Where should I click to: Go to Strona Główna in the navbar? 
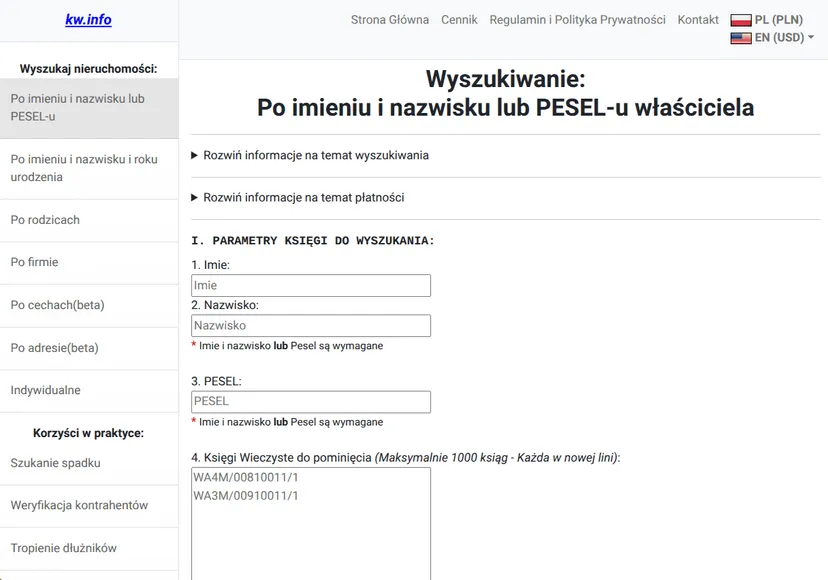click(390, 20)
